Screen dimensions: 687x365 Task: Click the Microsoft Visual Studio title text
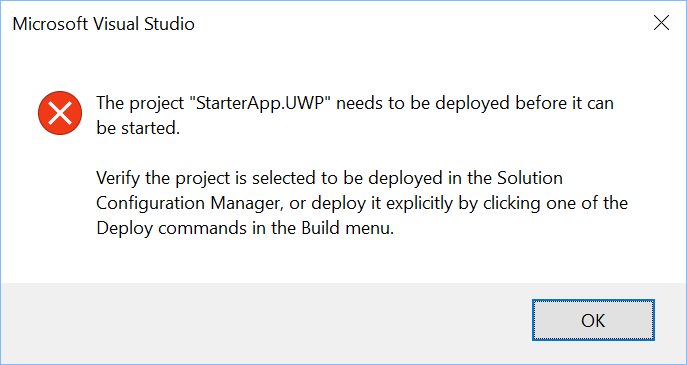(103, 24)
